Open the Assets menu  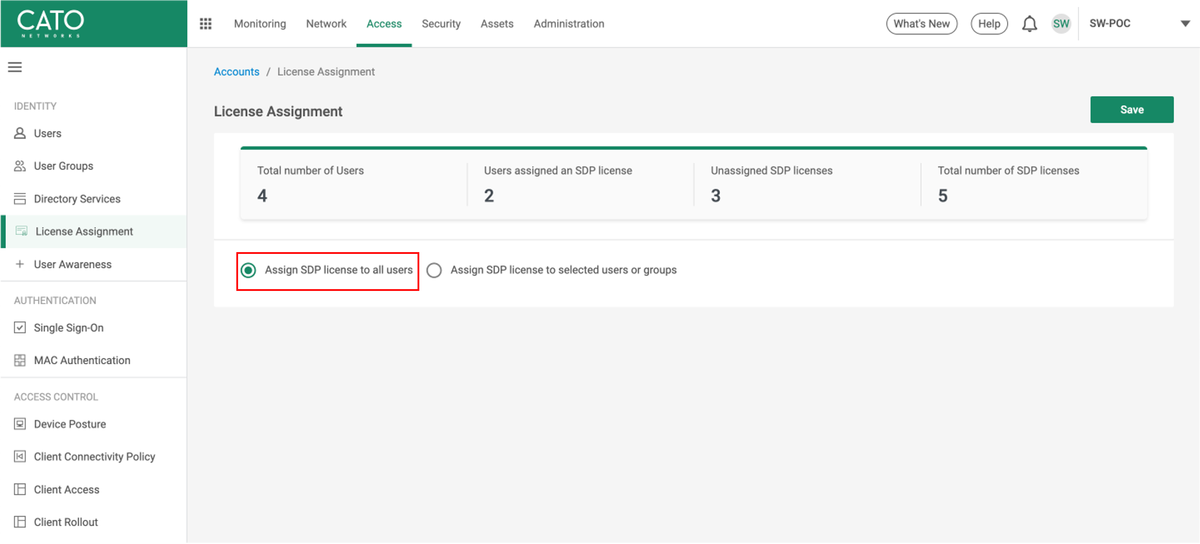click(497, 24)
